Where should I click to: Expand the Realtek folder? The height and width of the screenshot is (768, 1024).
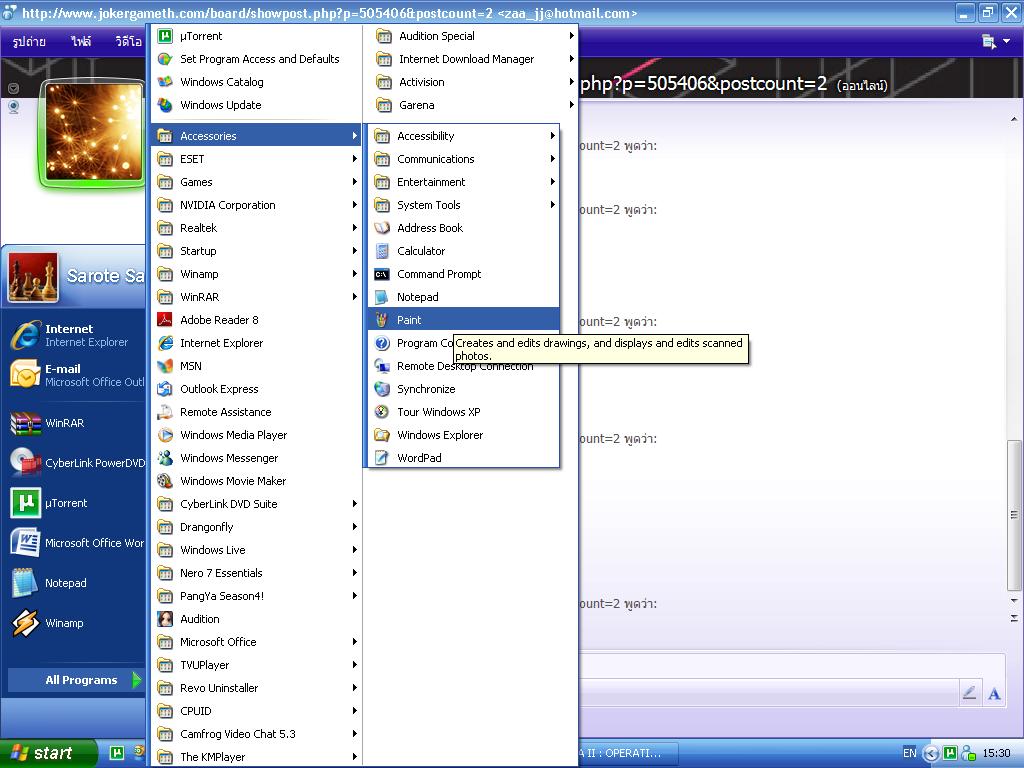click(x=256, y=228)
